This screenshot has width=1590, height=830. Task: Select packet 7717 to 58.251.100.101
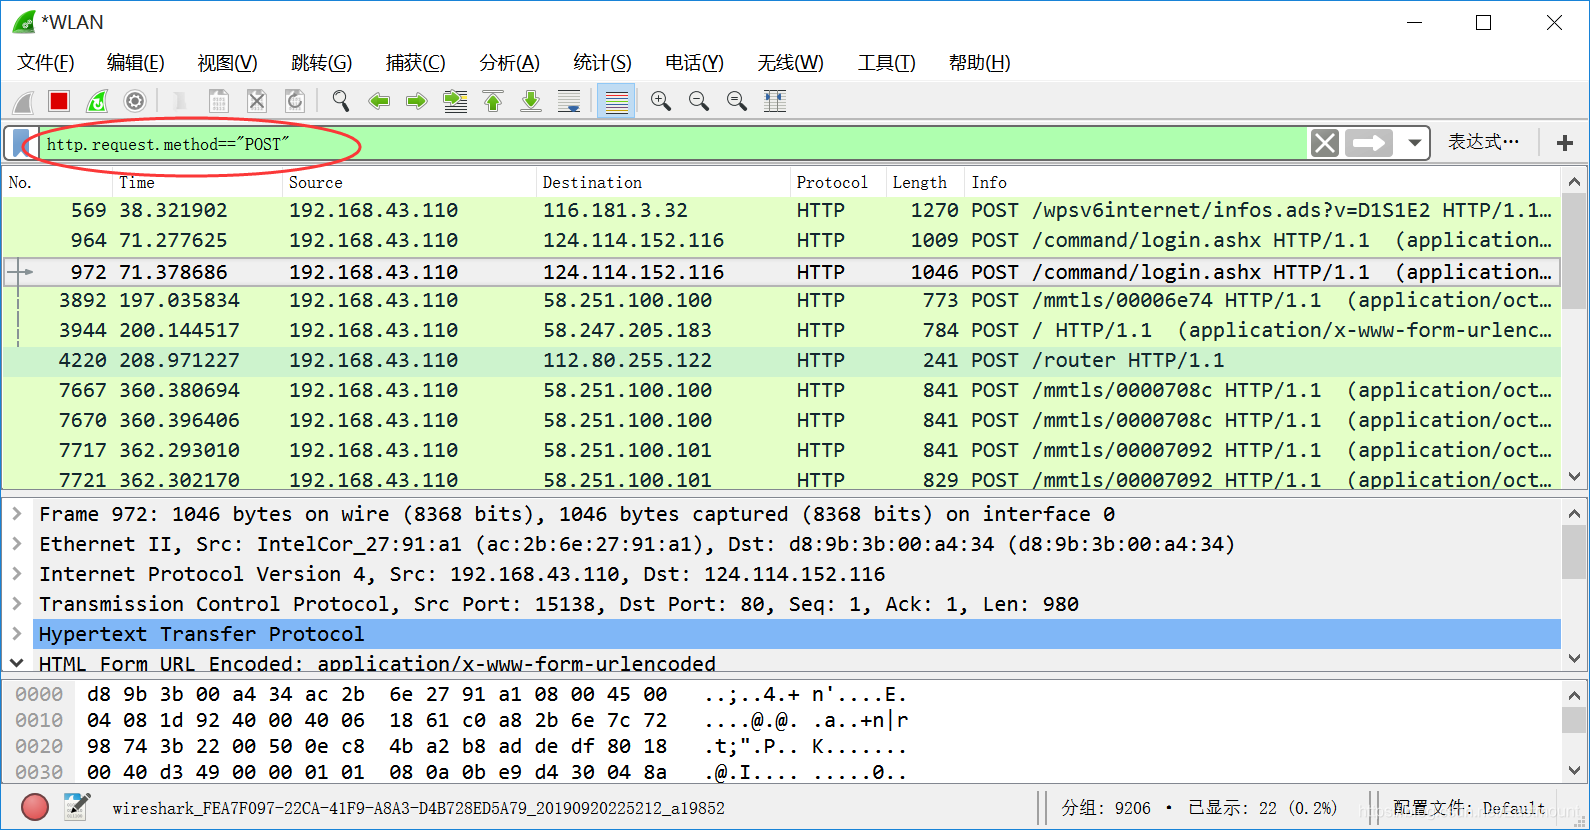click(780, 451)
